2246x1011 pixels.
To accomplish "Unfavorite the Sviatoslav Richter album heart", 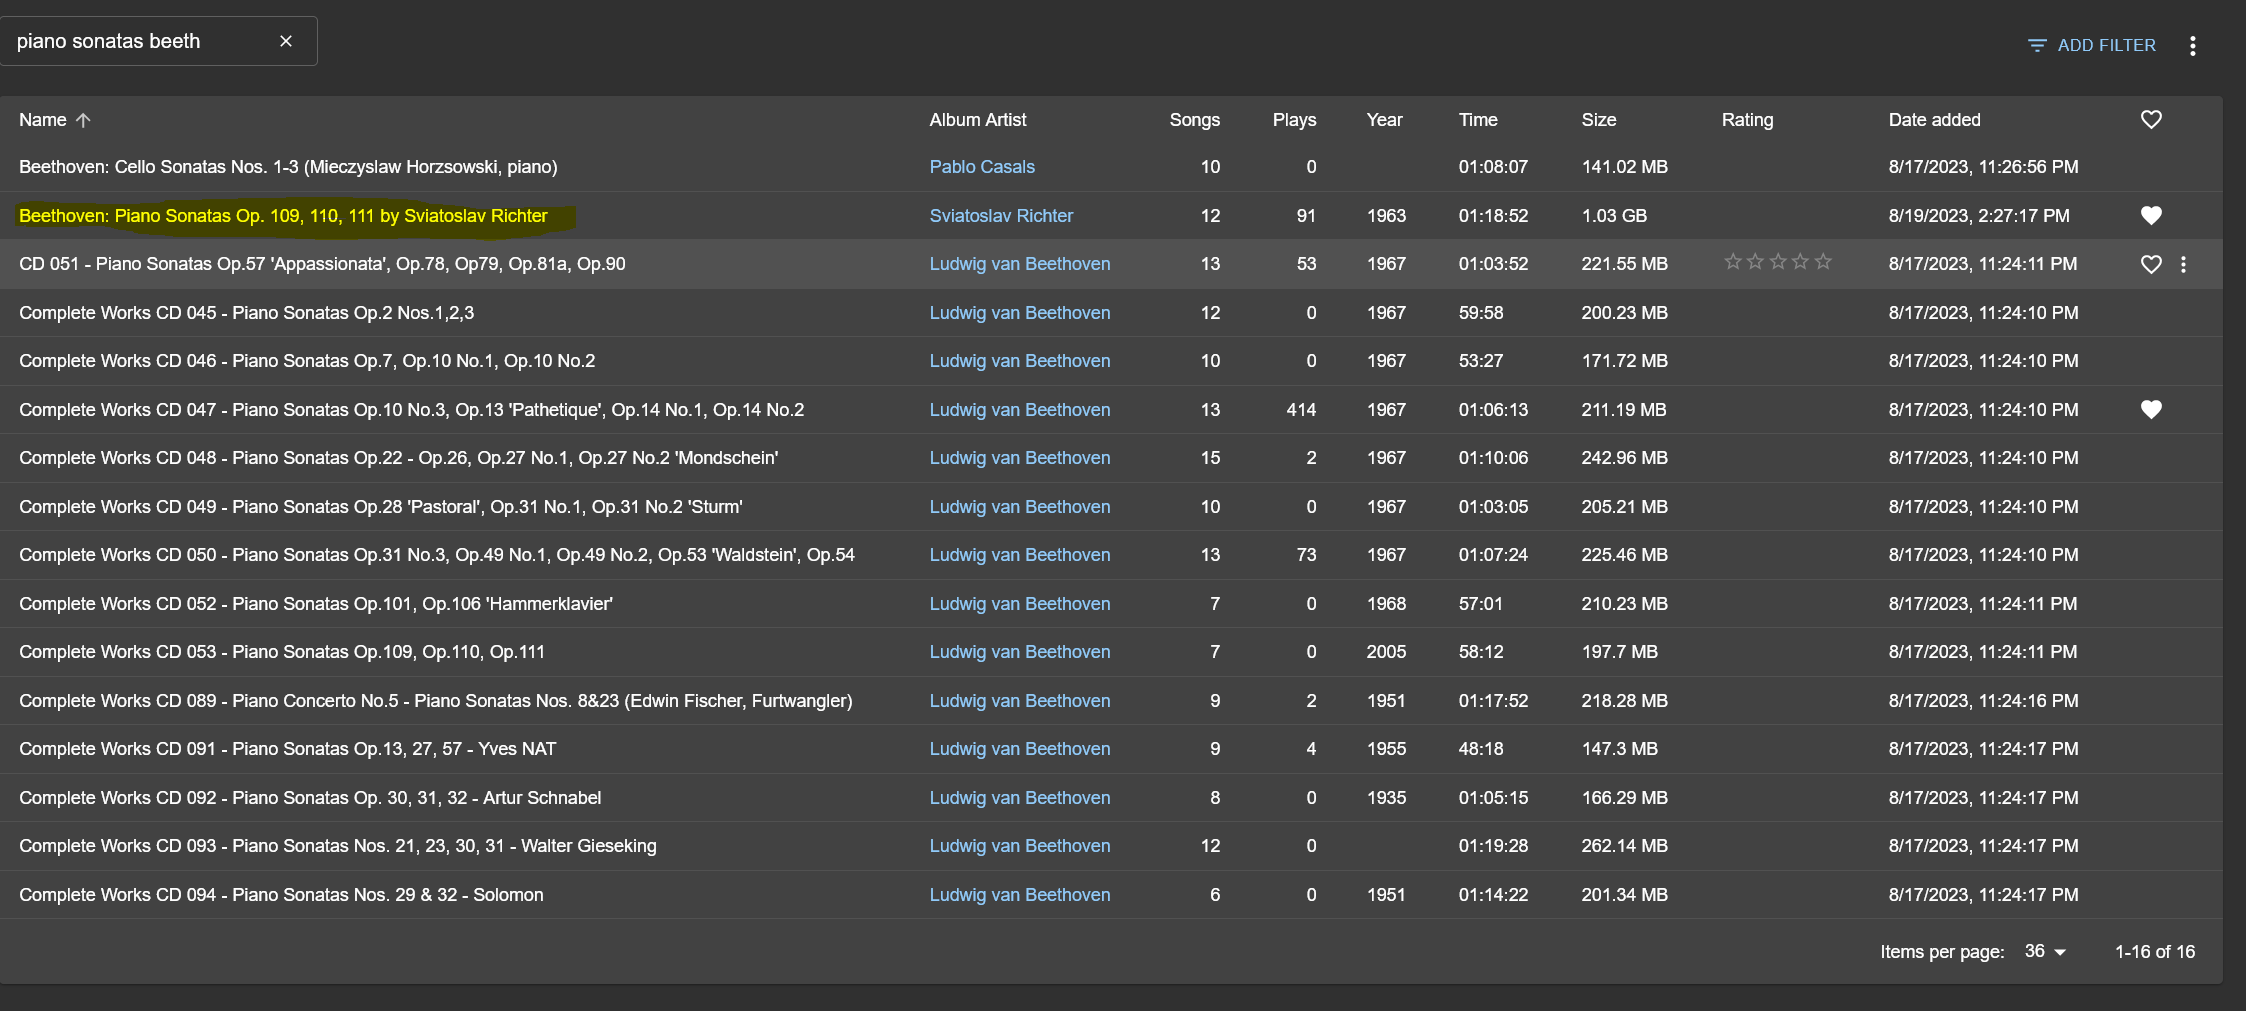I will pos(2151,215).
